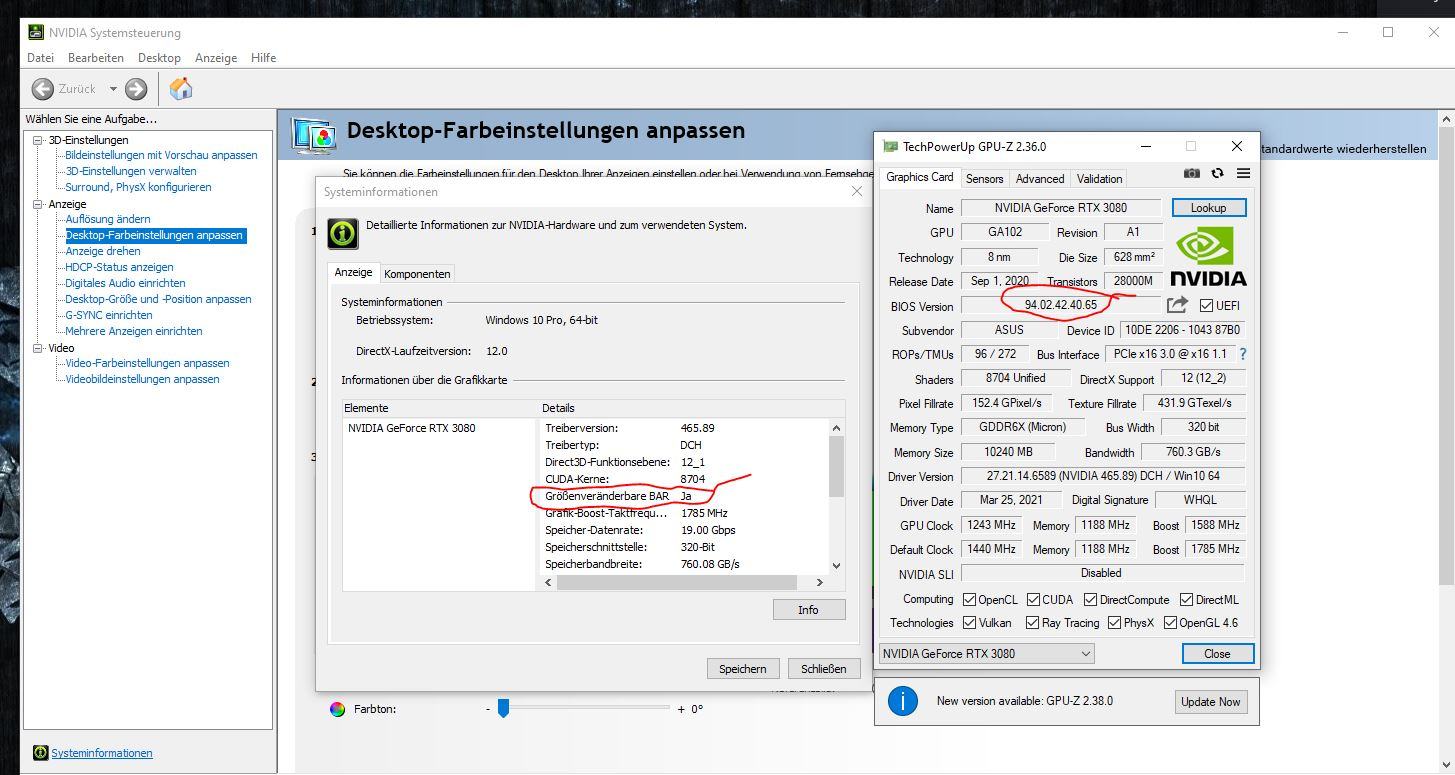The height and width of the screenshot is (775, 1455).
Task: Click GPU-Z refresh icon
Action: (x=1217, y=173)
